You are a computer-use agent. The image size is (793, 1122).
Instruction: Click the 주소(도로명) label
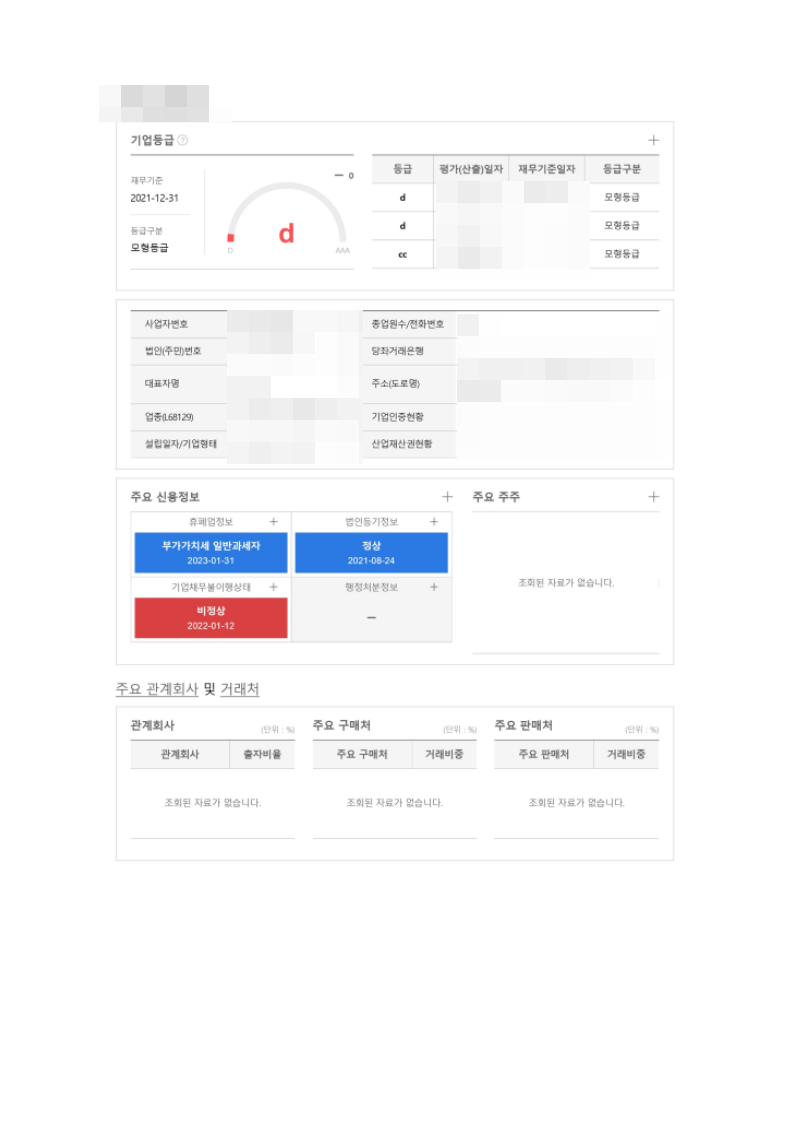pyautogui.click(x=395, y=384)
